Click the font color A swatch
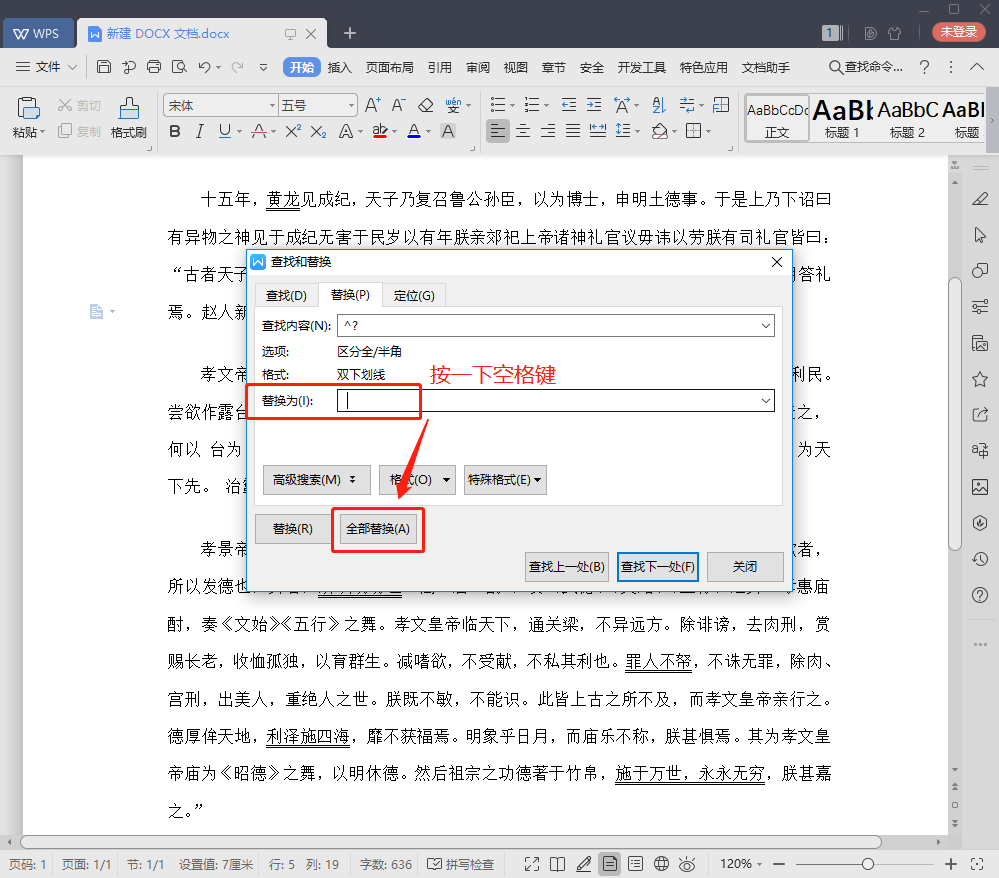This screenshot has height=878, width=999. click(x=413, y=131)
